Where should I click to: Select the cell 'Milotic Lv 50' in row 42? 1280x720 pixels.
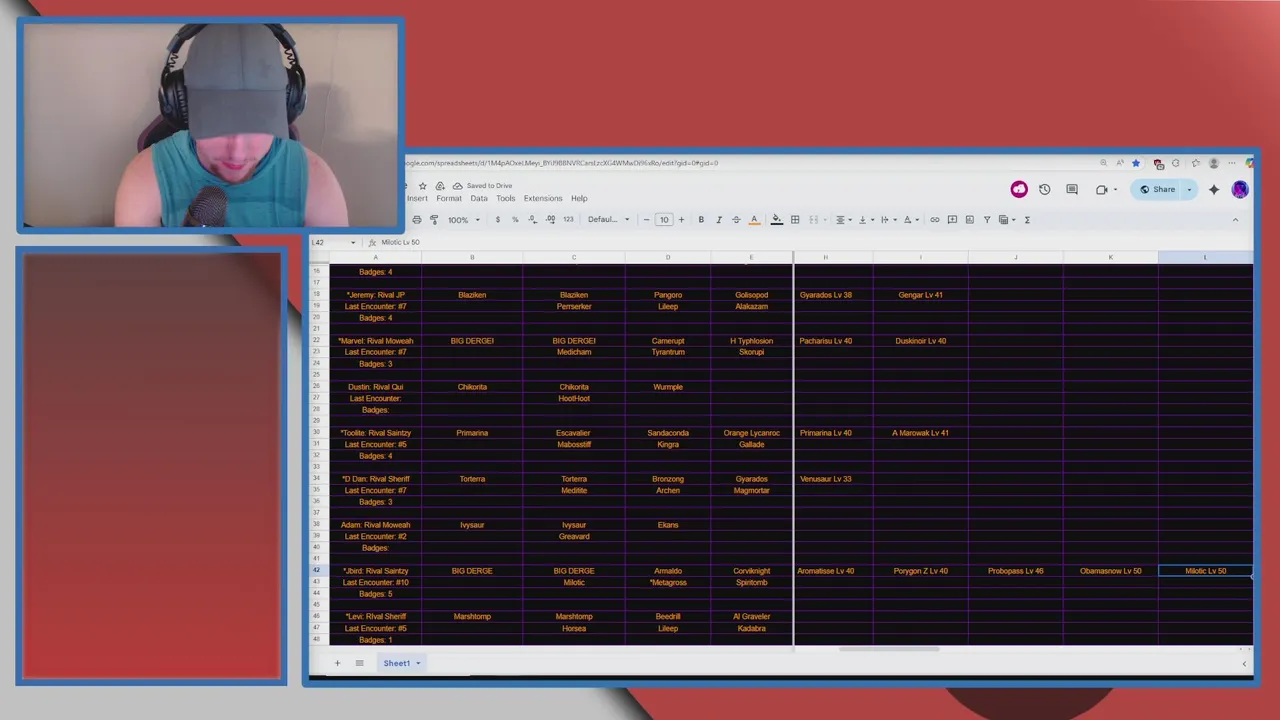coord(1205,571)
